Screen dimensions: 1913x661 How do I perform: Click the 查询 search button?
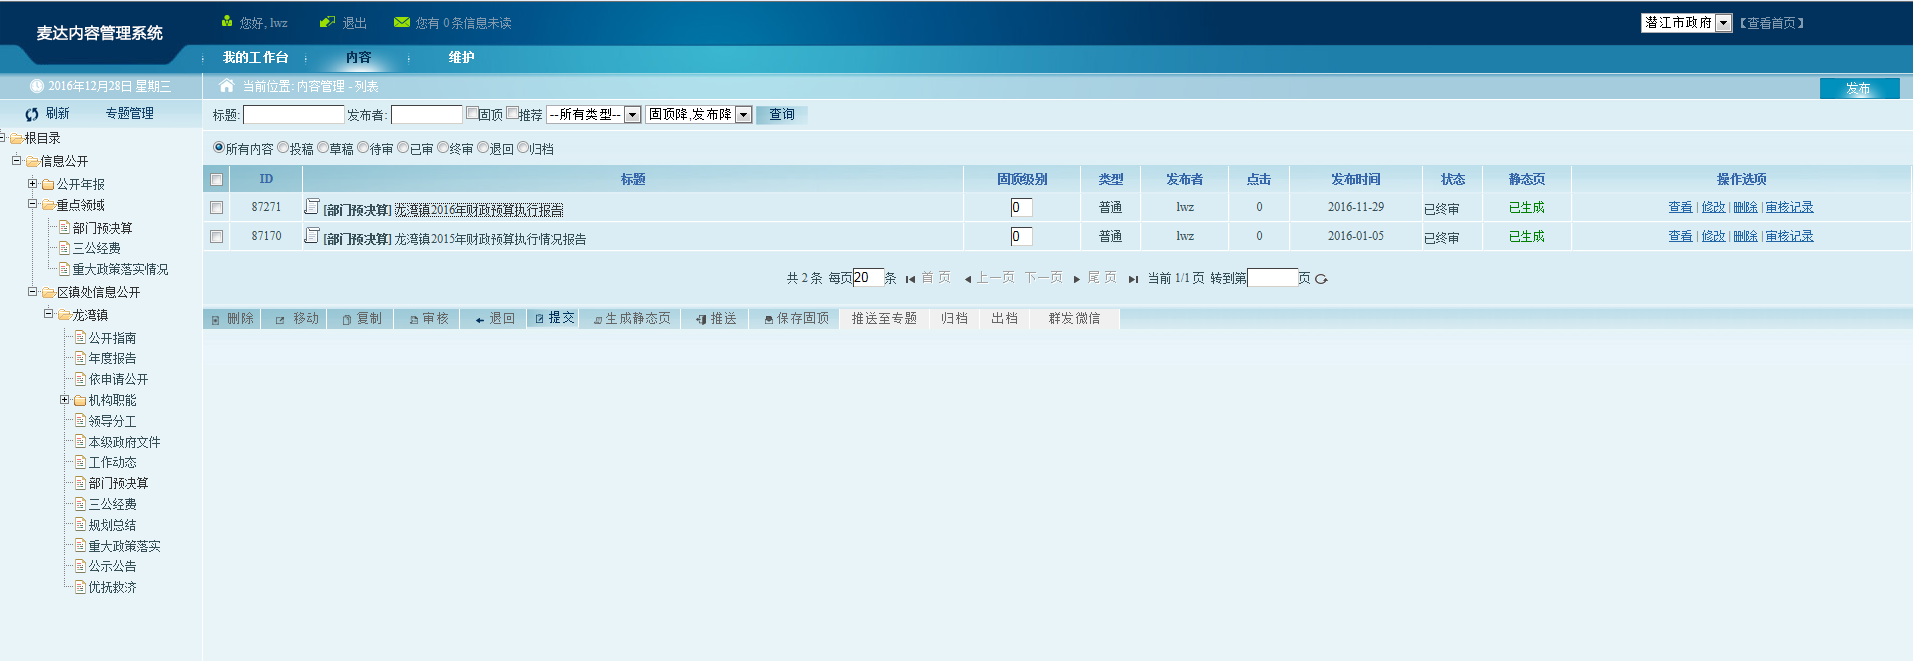(x=781, y=115)
